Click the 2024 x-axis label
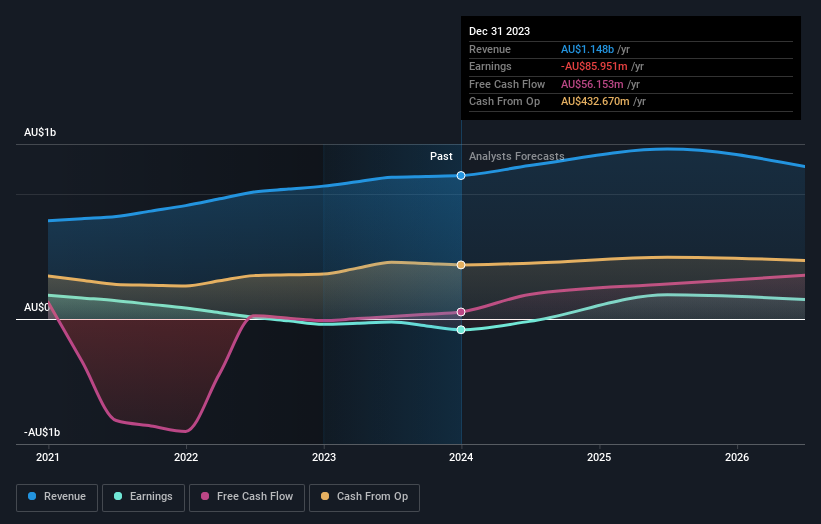This screenshot has width=821, height=524. (x=461, y=458)
